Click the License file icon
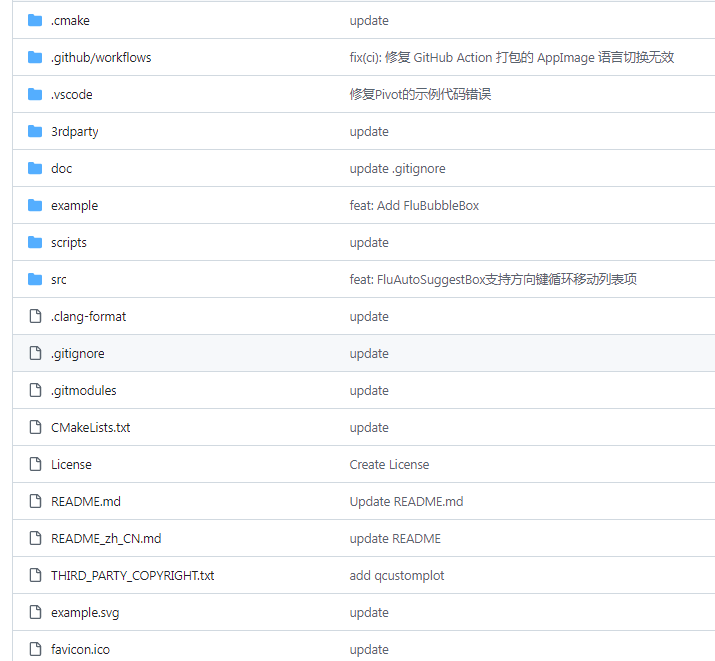 tap(35, 464)
